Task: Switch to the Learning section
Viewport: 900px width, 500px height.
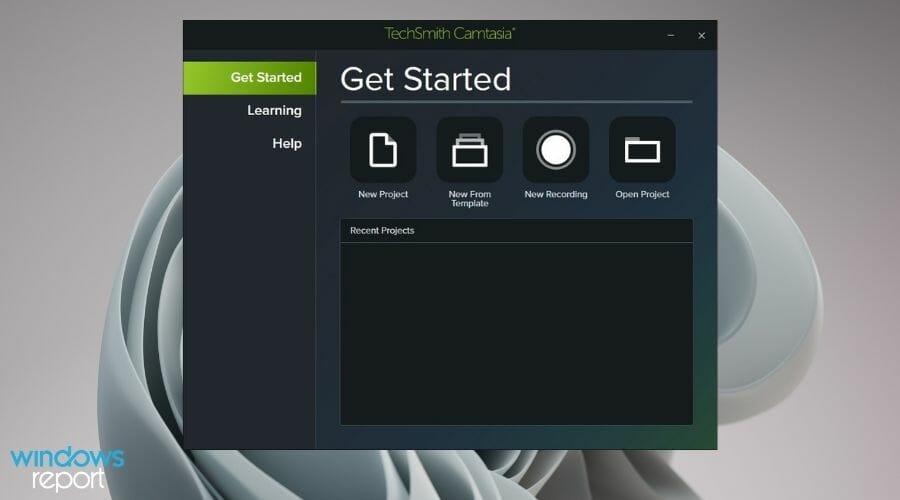Action: pyautogui.click(x=274, y=110)
